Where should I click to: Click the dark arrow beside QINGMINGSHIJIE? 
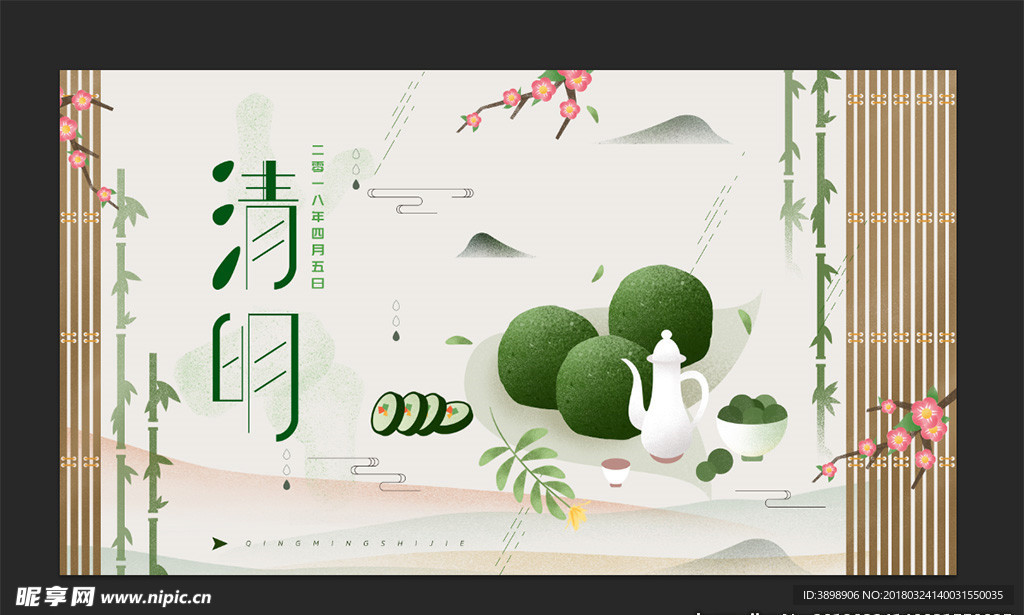pyautogui.click(x=220, y=543)
